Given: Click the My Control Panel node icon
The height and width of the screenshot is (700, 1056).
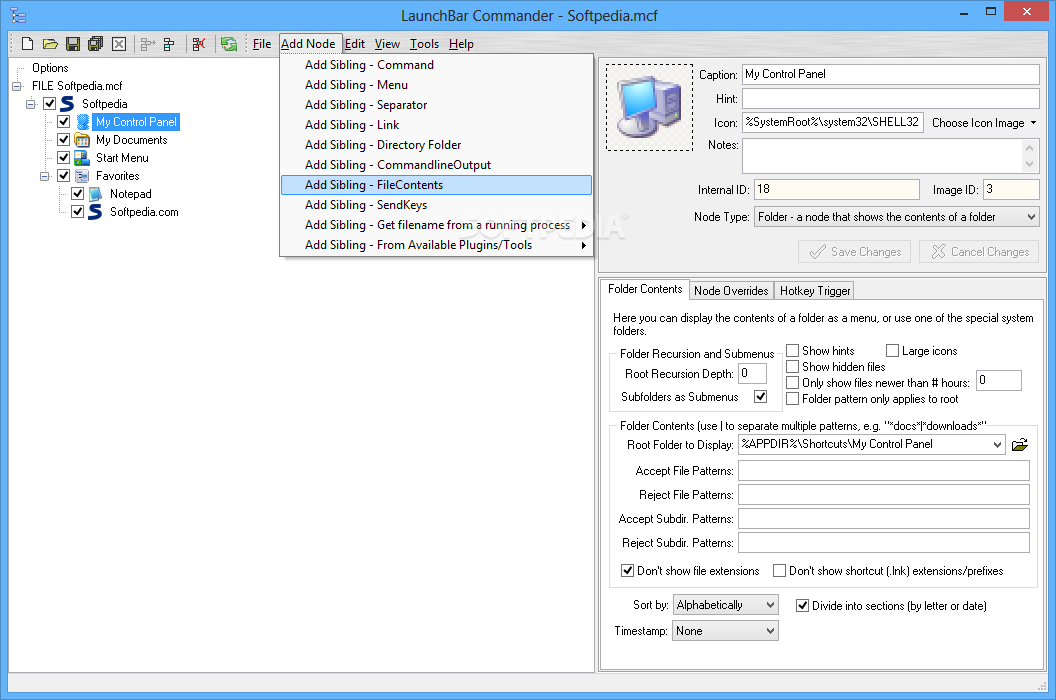Looking at the screenshot, I should pyautogui.click(x=82, y=122).
